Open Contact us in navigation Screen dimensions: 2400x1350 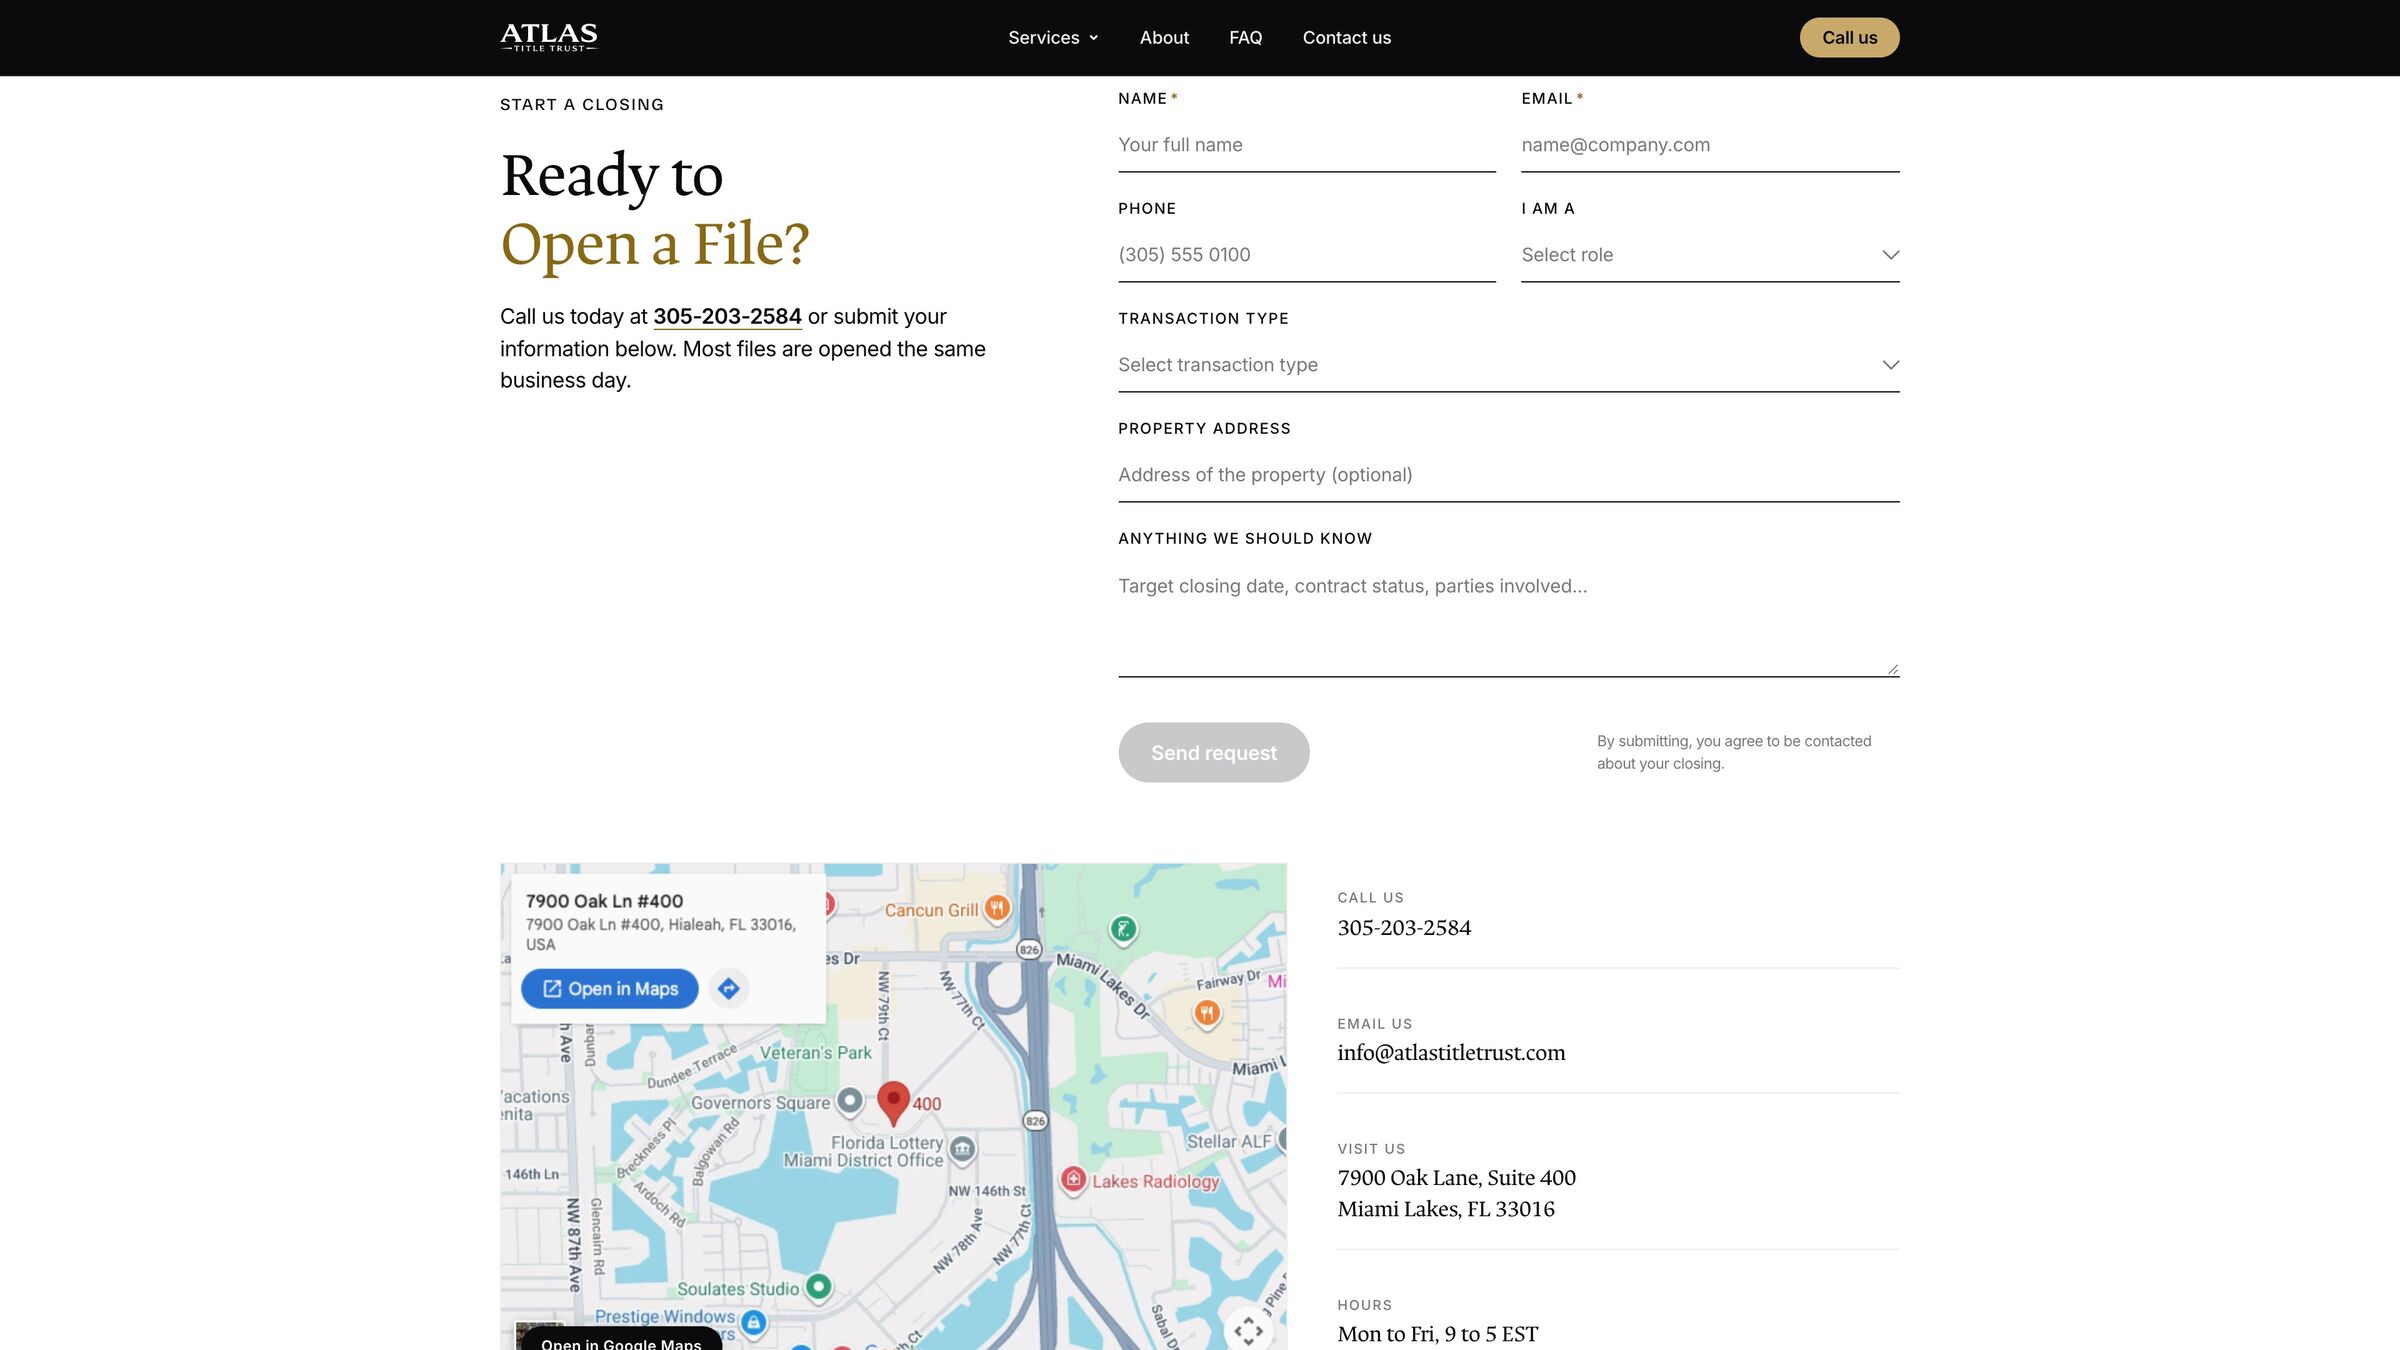click(x=1346, y=38)
